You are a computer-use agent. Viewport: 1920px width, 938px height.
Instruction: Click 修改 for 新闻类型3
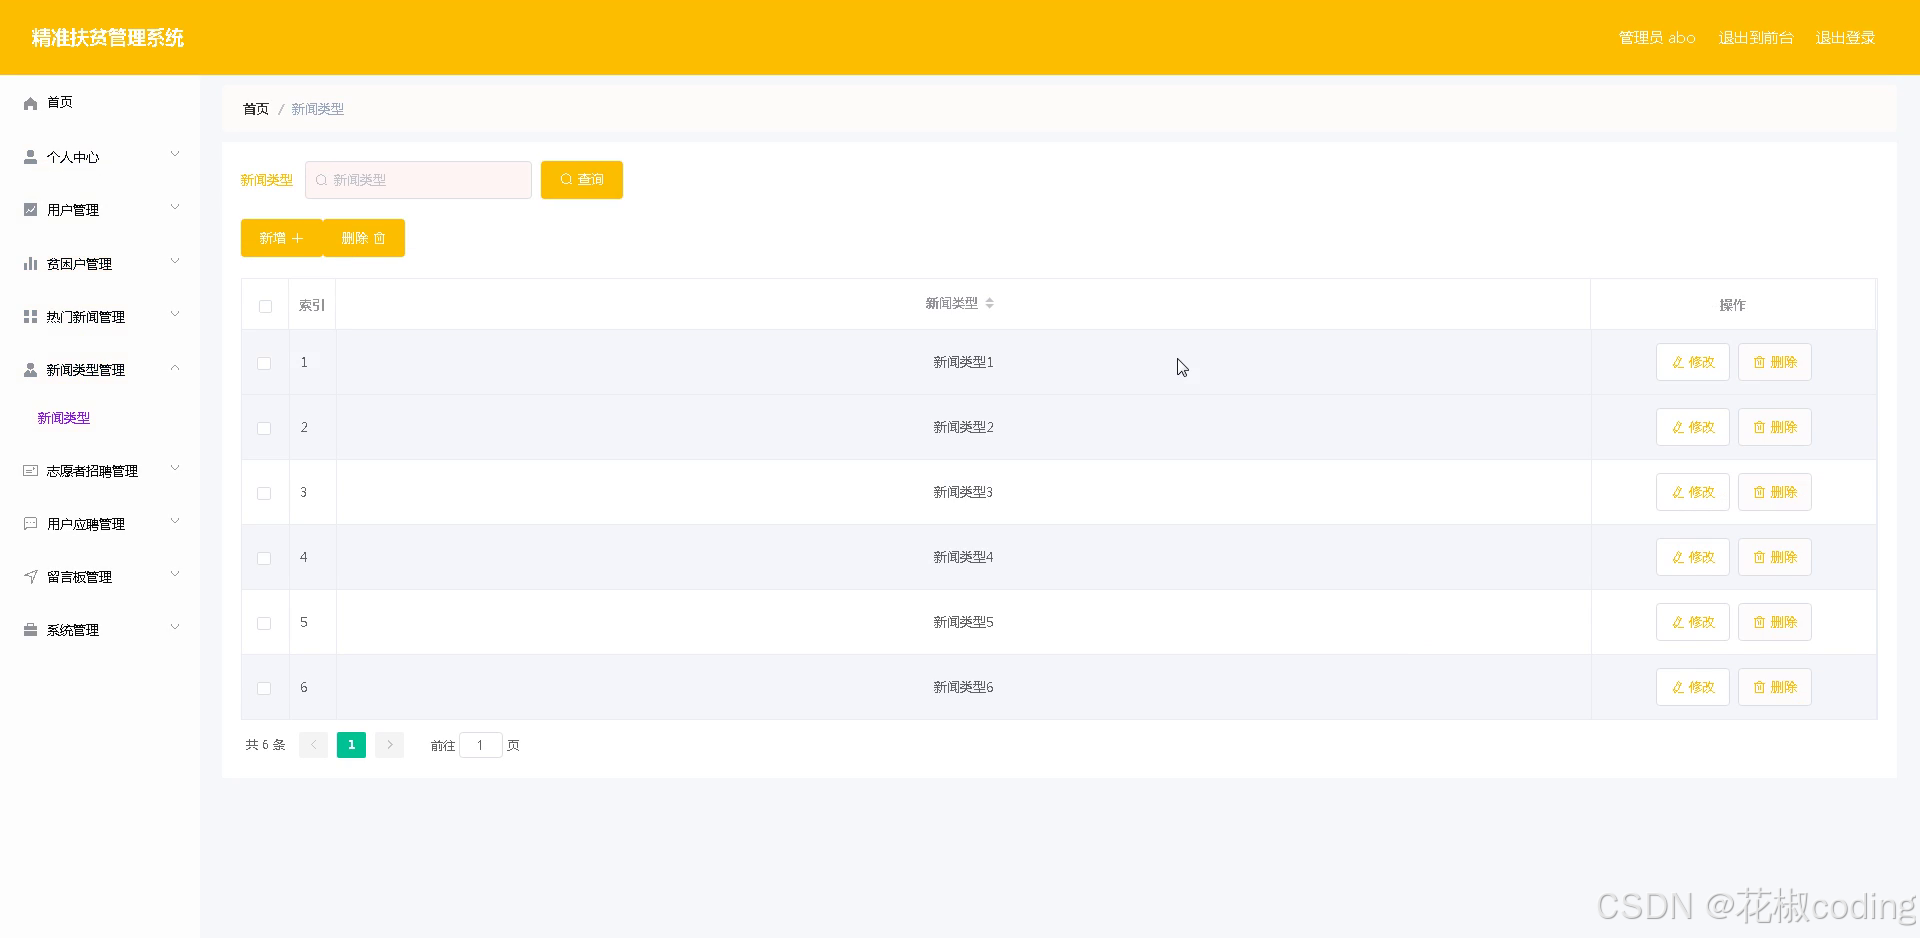(x=1693, y=492)
